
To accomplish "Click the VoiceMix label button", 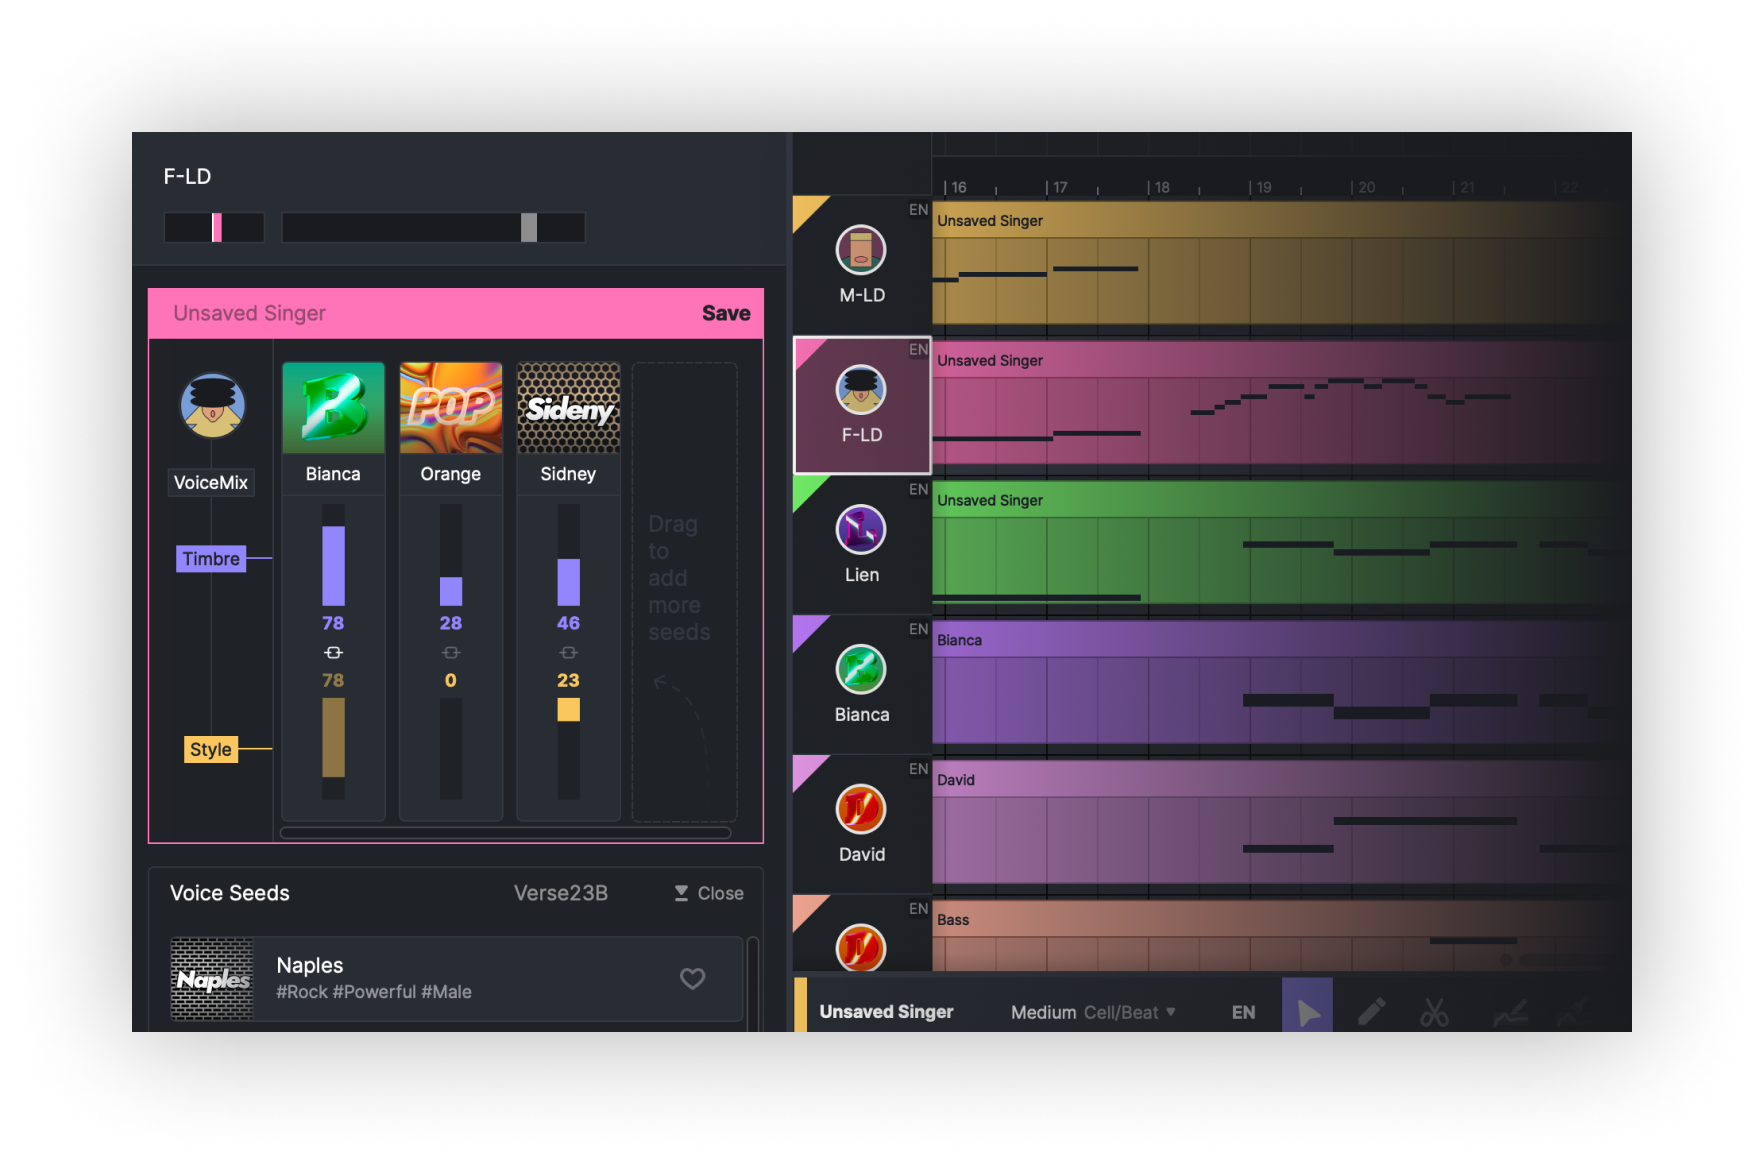I will coord(211,482).
